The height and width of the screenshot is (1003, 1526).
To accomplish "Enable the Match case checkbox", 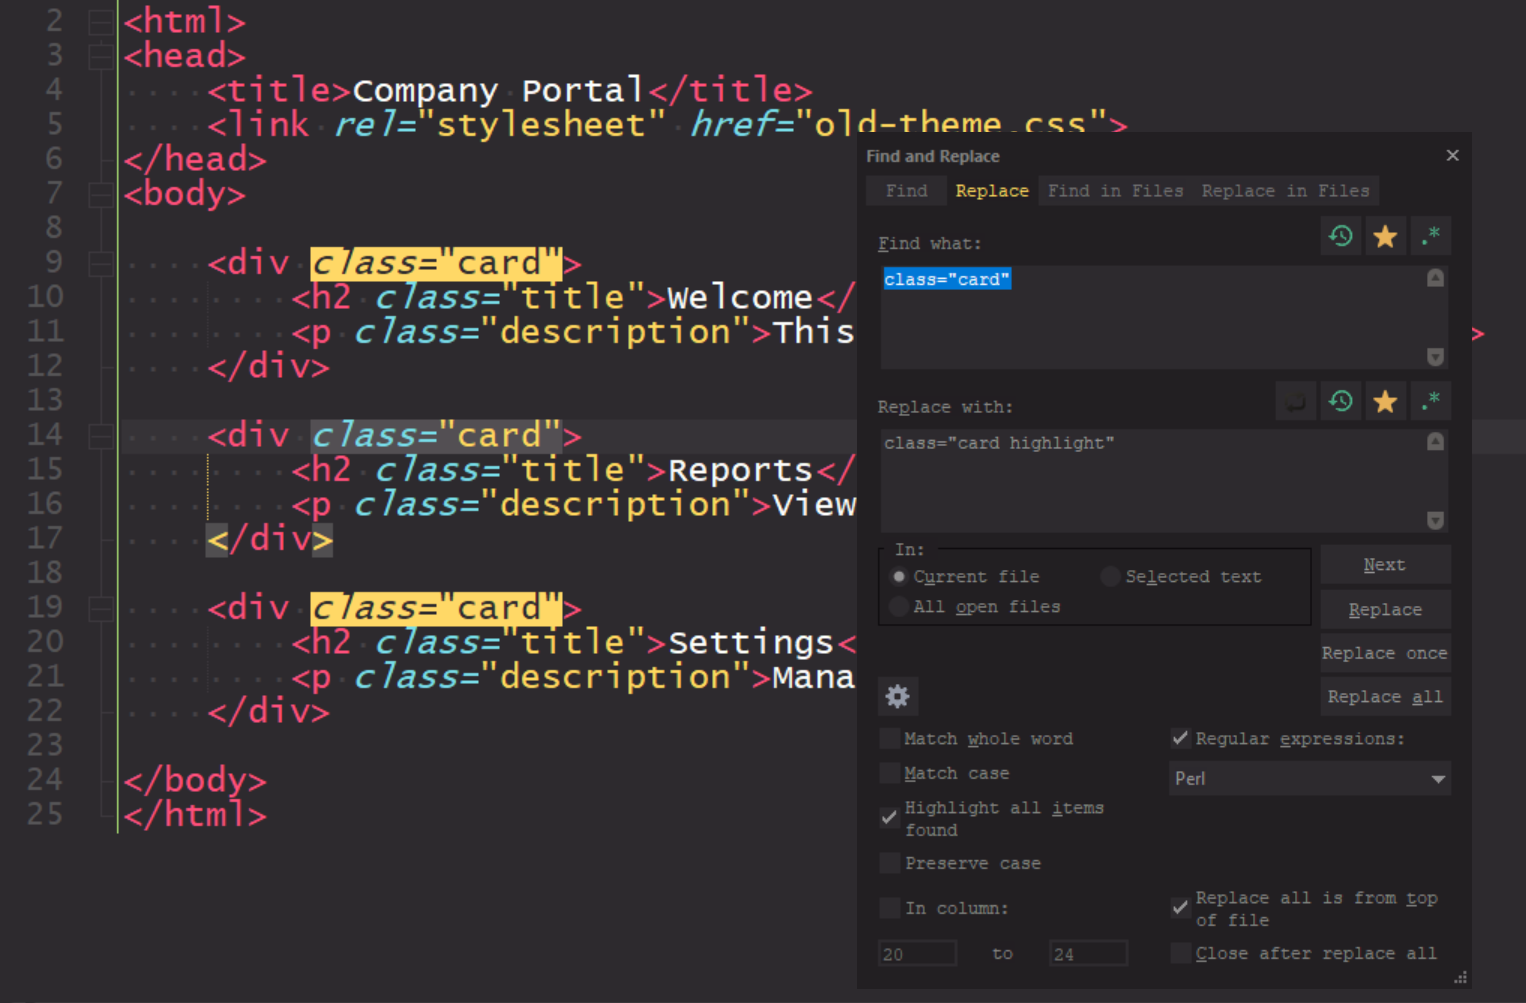I will click(x=889, y=773).
